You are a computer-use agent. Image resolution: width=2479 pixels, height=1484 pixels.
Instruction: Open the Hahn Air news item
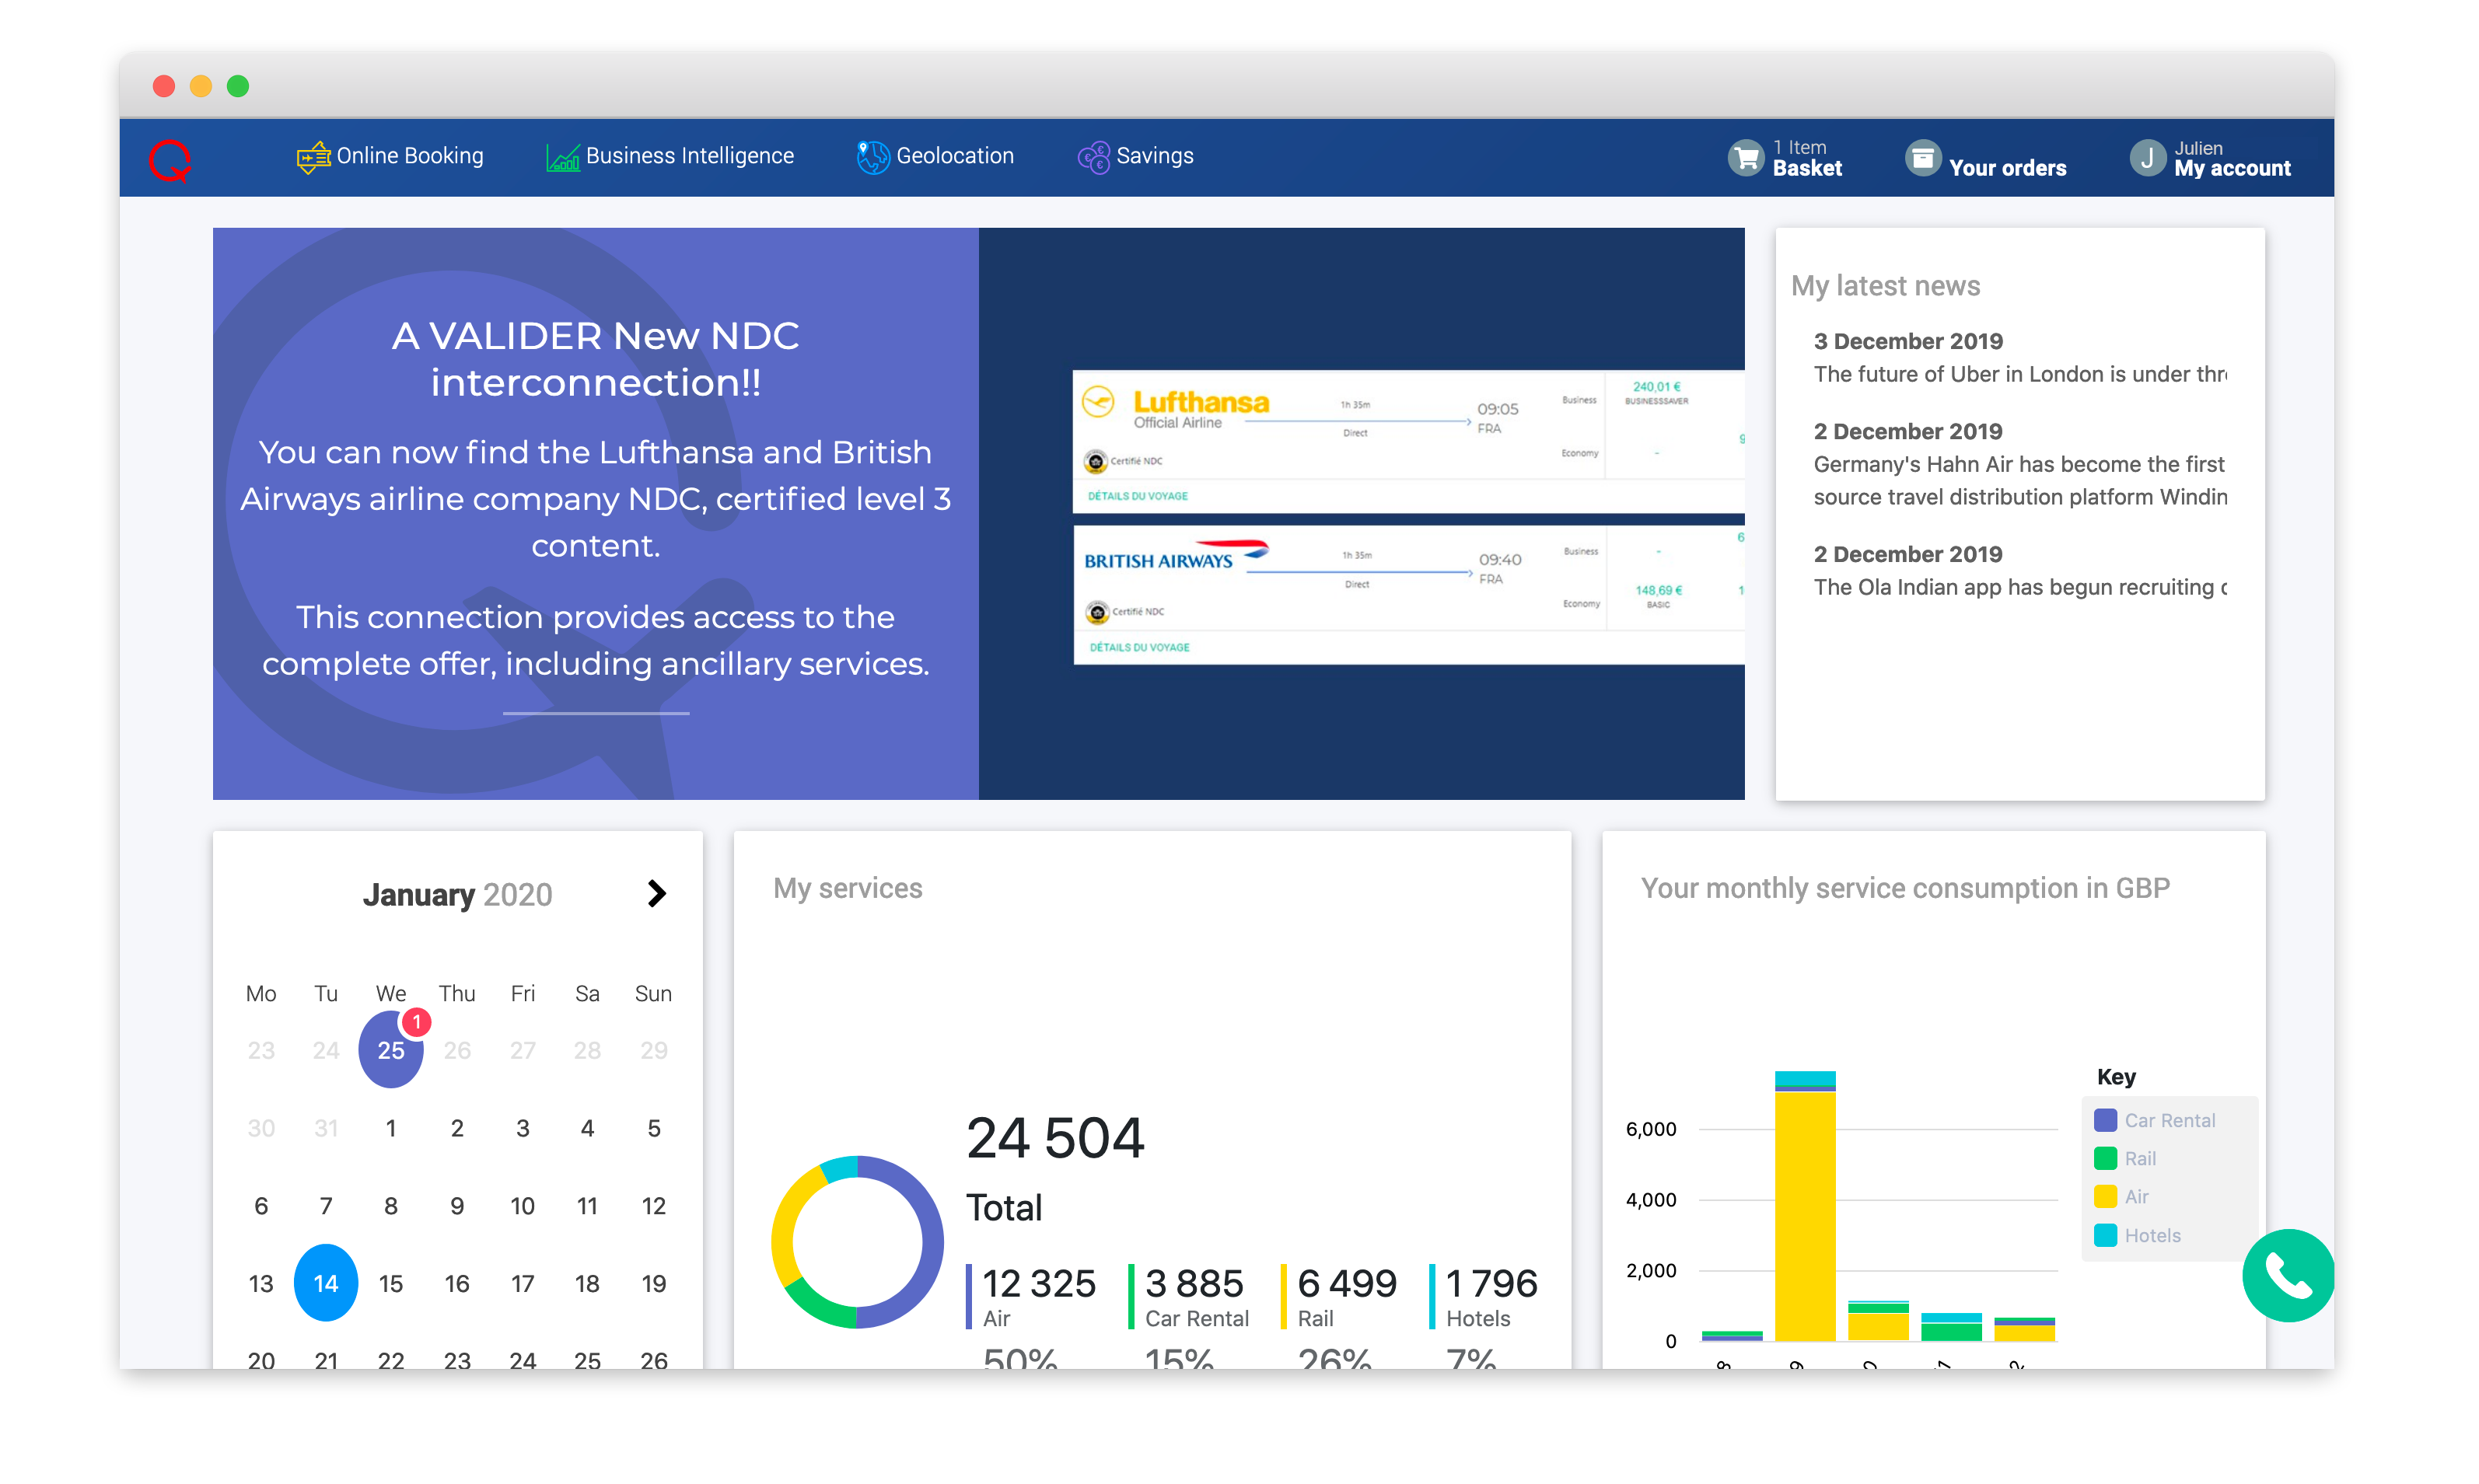(x=2020, y=464)
